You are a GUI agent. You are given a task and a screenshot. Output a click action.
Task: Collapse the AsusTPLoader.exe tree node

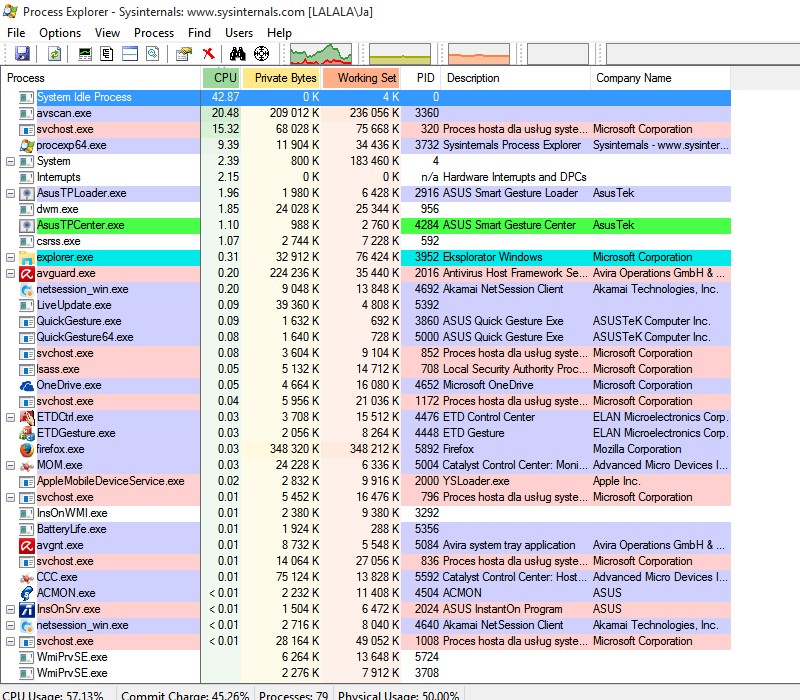pos(10,193)
